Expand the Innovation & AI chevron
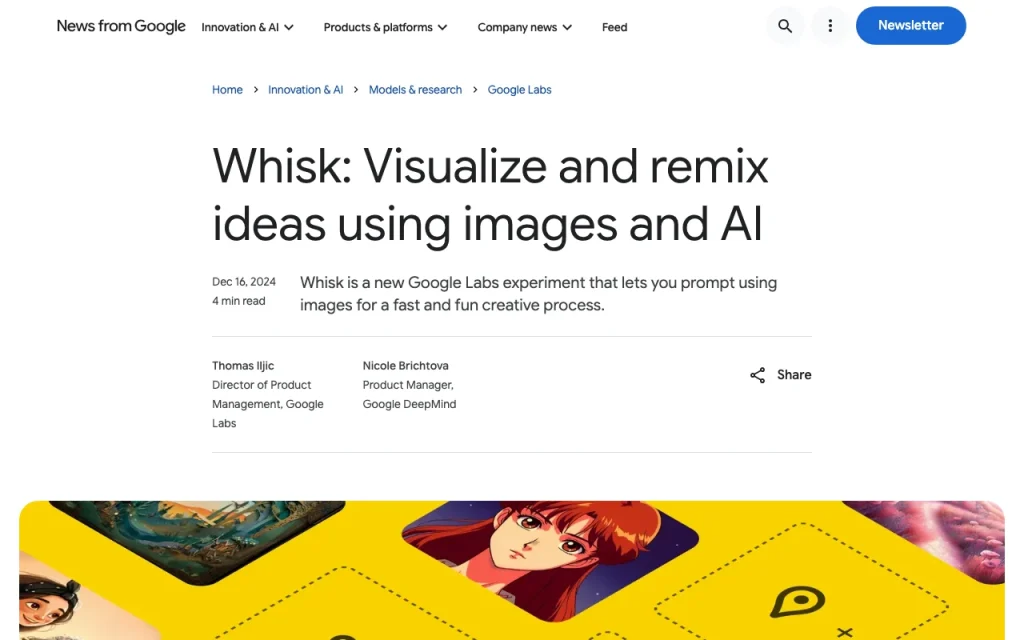Screen dimensions: 1024x640 point(289,27)
